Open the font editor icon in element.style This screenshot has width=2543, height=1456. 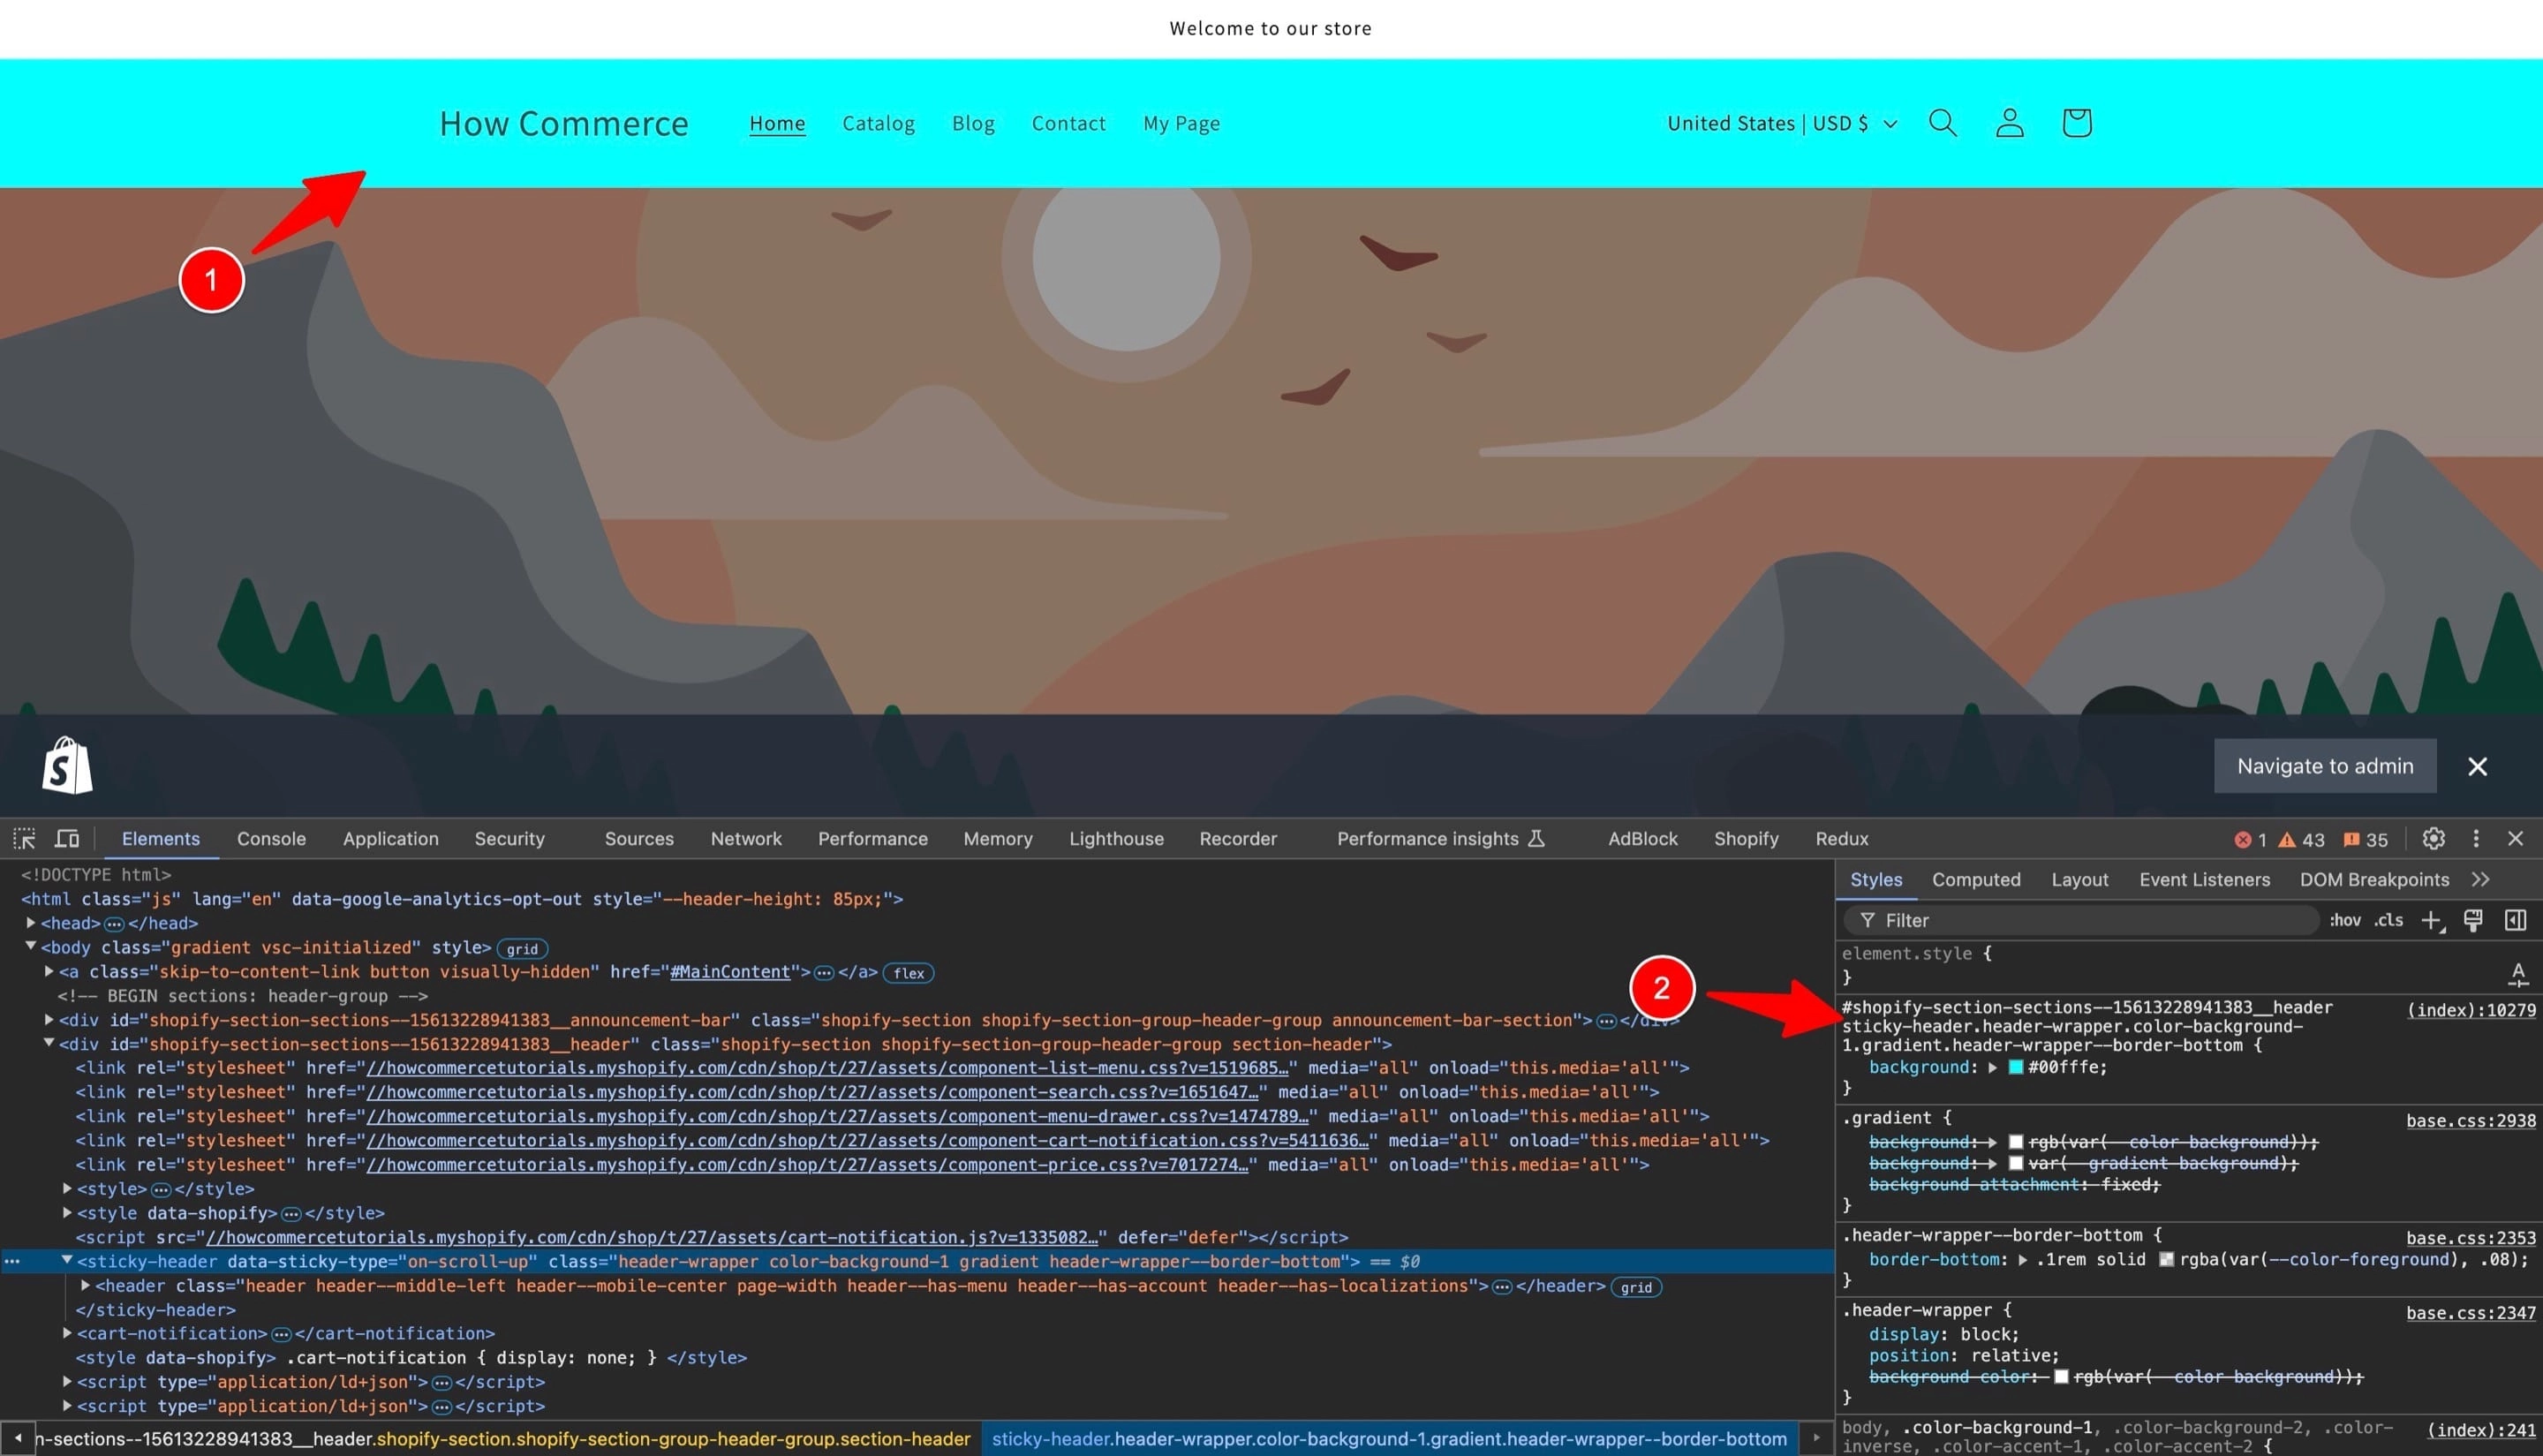[2518, 973]
